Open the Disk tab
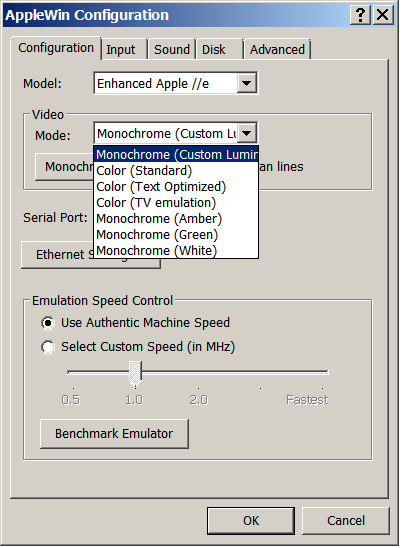 [214, 50]
